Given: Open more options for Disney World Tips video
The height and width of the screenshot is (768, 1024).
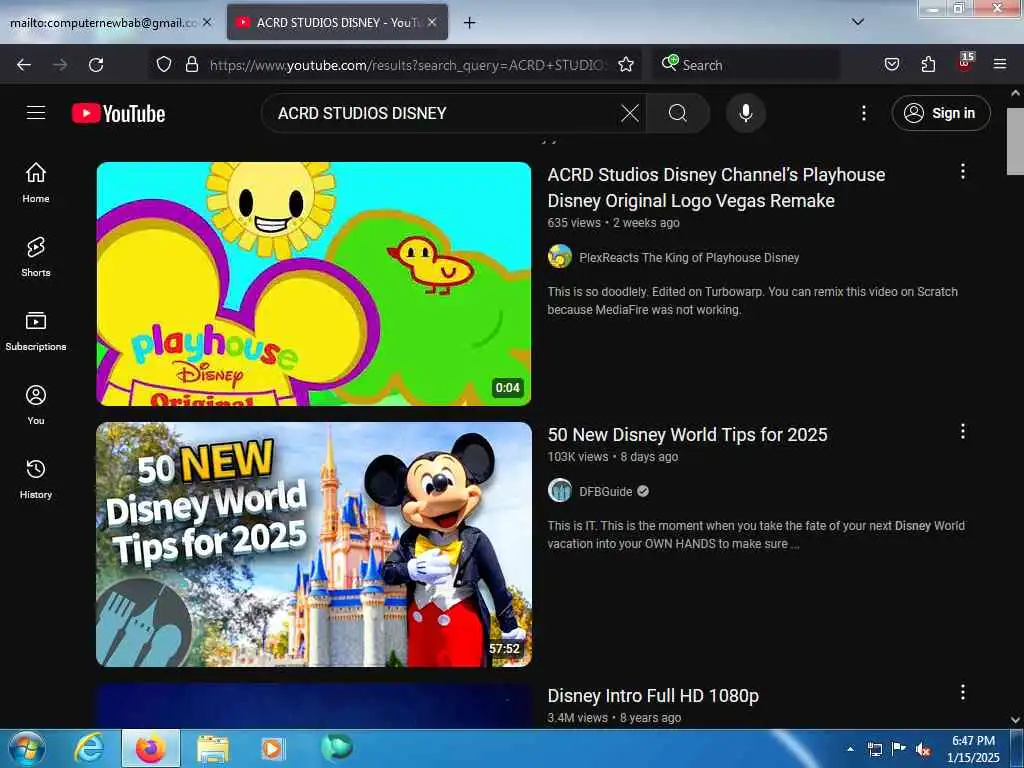Looking at the screenshot, I should [x=963, y=431].
